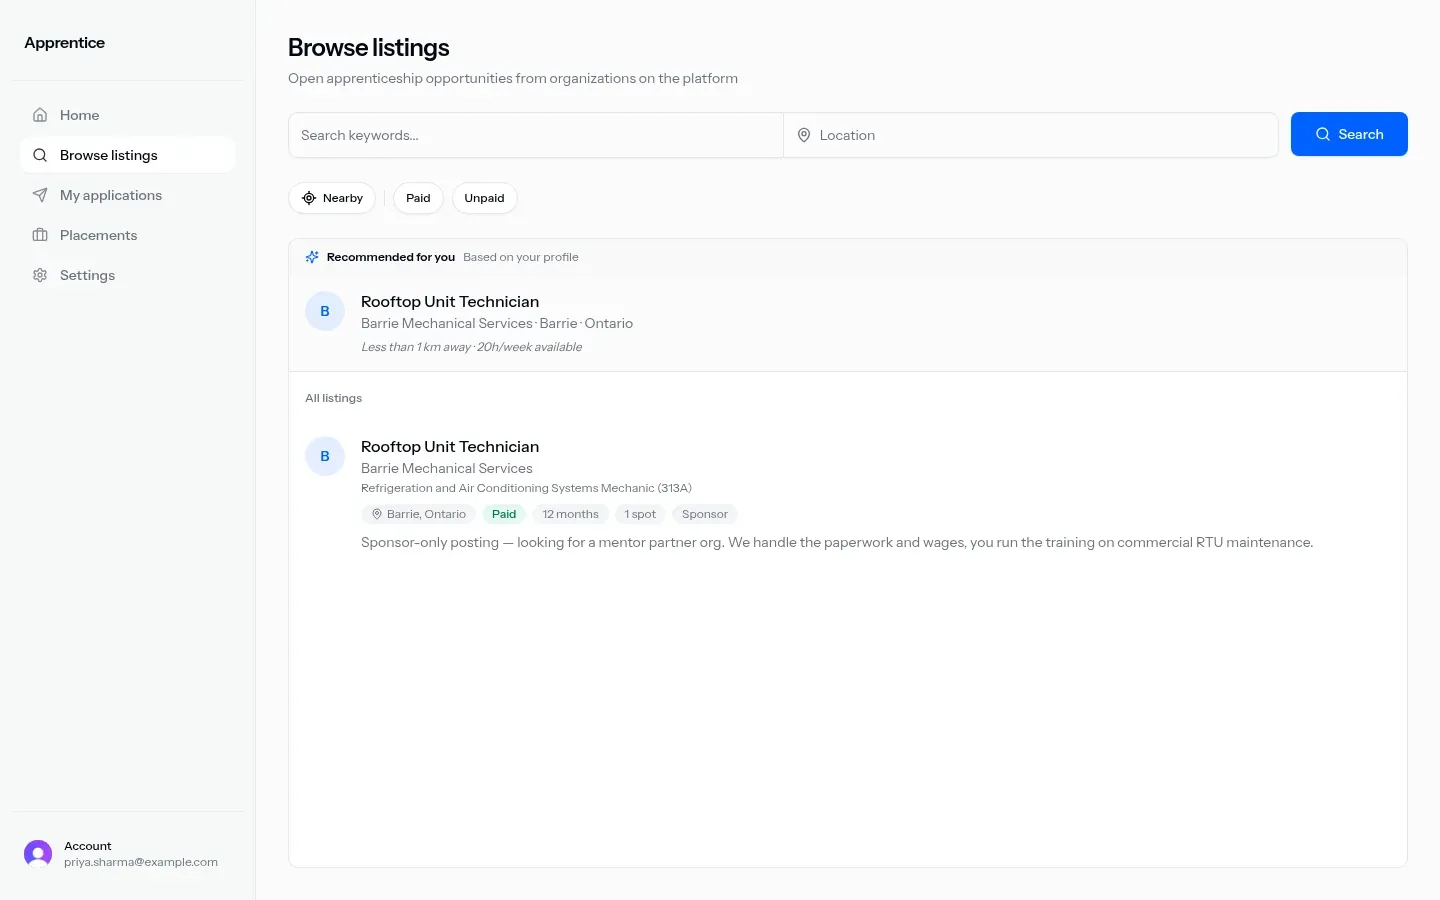The height and width of the screenshot is (900, 1440).
Task: Click the Apprentice logo text
Action: point(64,42)
